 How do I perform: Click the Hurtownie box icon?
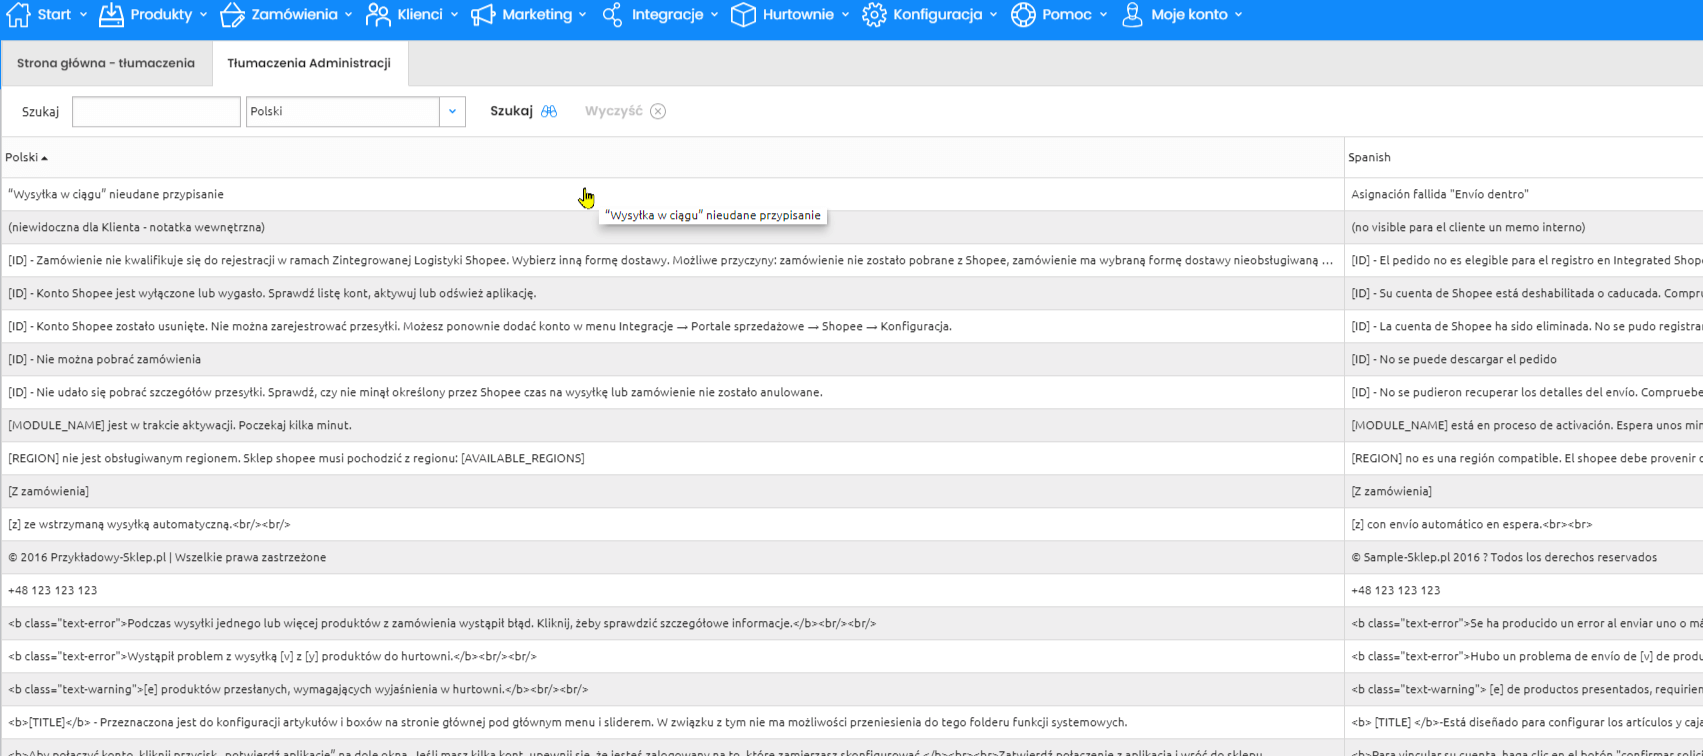[743, 14]
